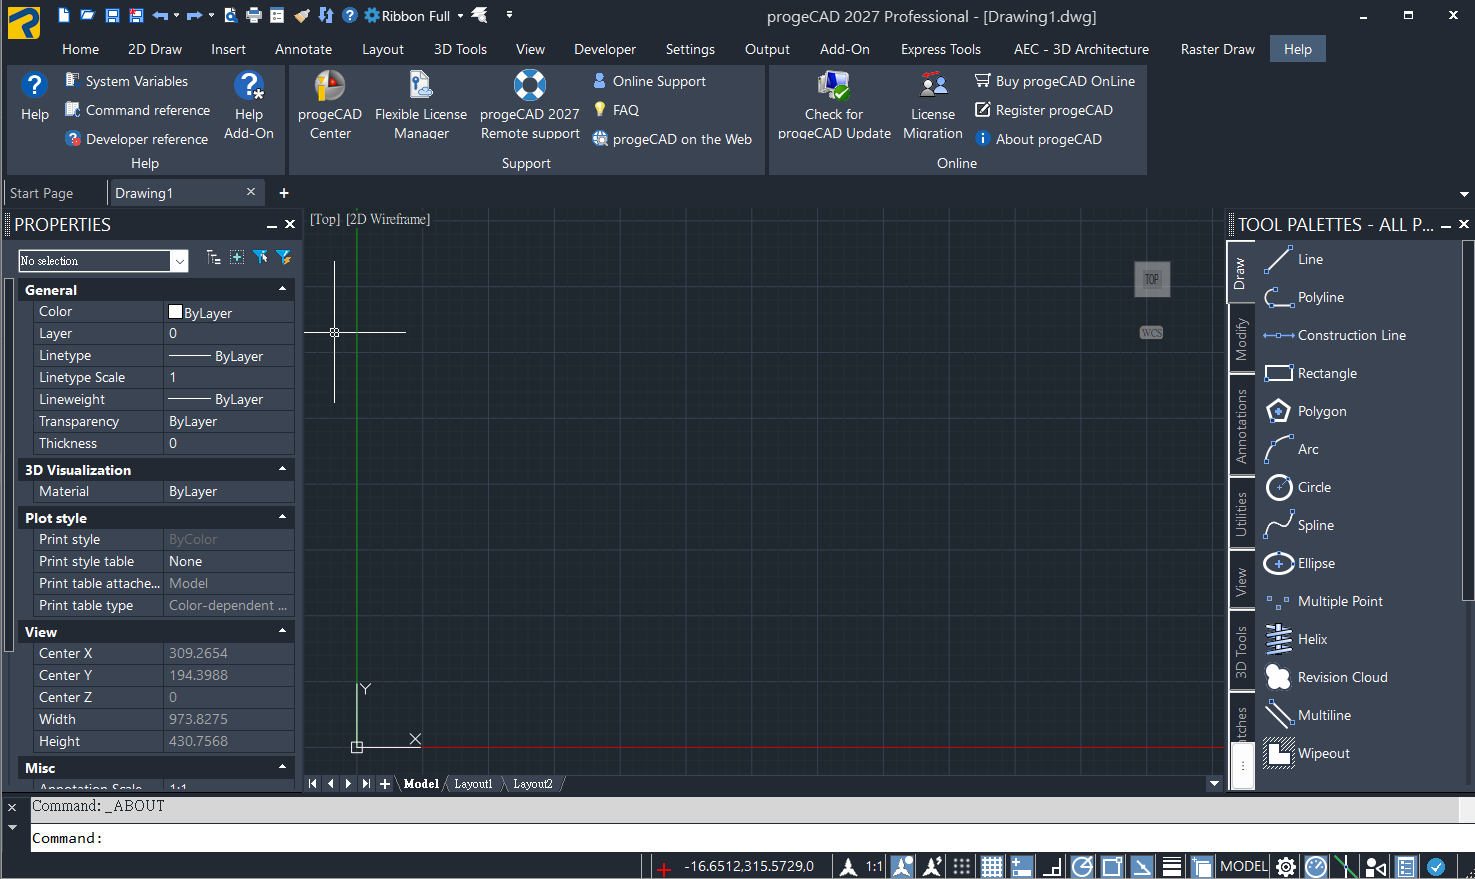
Task: Open System Variables from Help ribbon
Action: pos(126,81)
